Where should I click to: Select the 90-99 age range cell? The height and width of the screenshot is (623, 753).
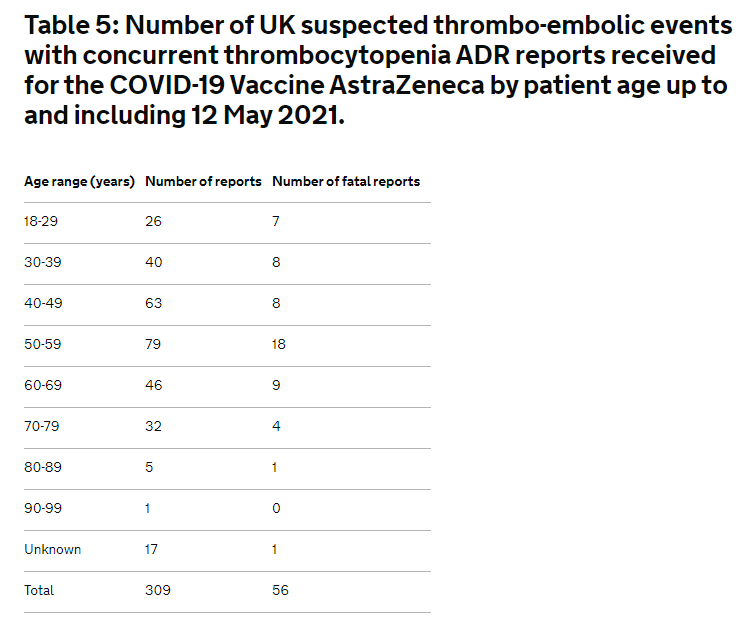pos(43,508)
